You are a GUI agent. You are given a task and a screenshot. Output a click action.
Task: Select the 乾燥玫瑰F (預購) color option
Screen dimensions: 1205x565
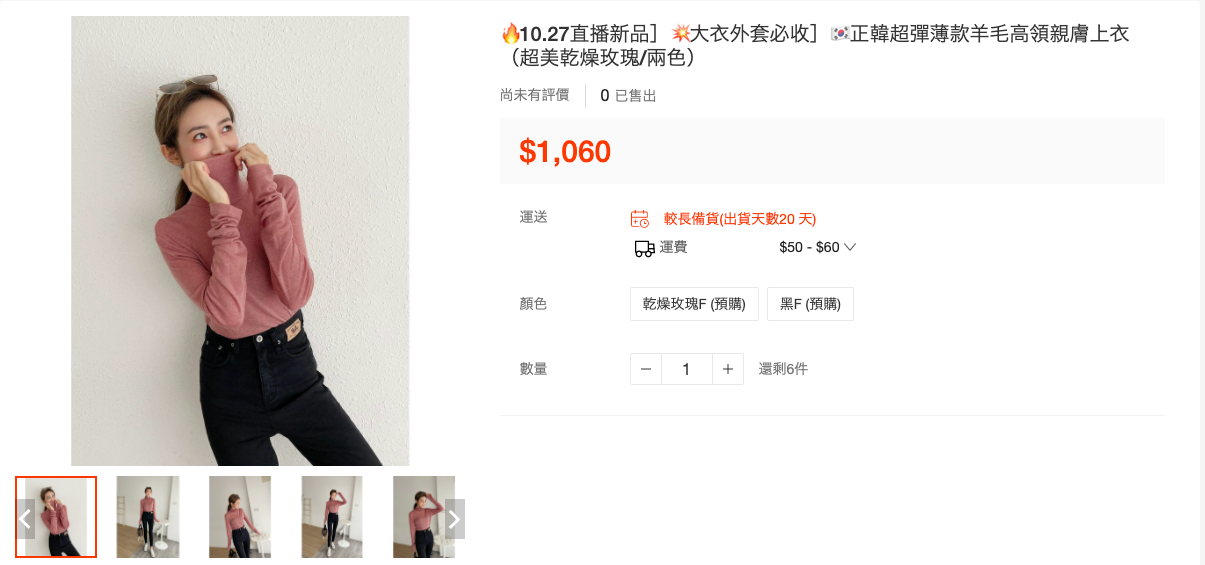click(x=694, y=304)
